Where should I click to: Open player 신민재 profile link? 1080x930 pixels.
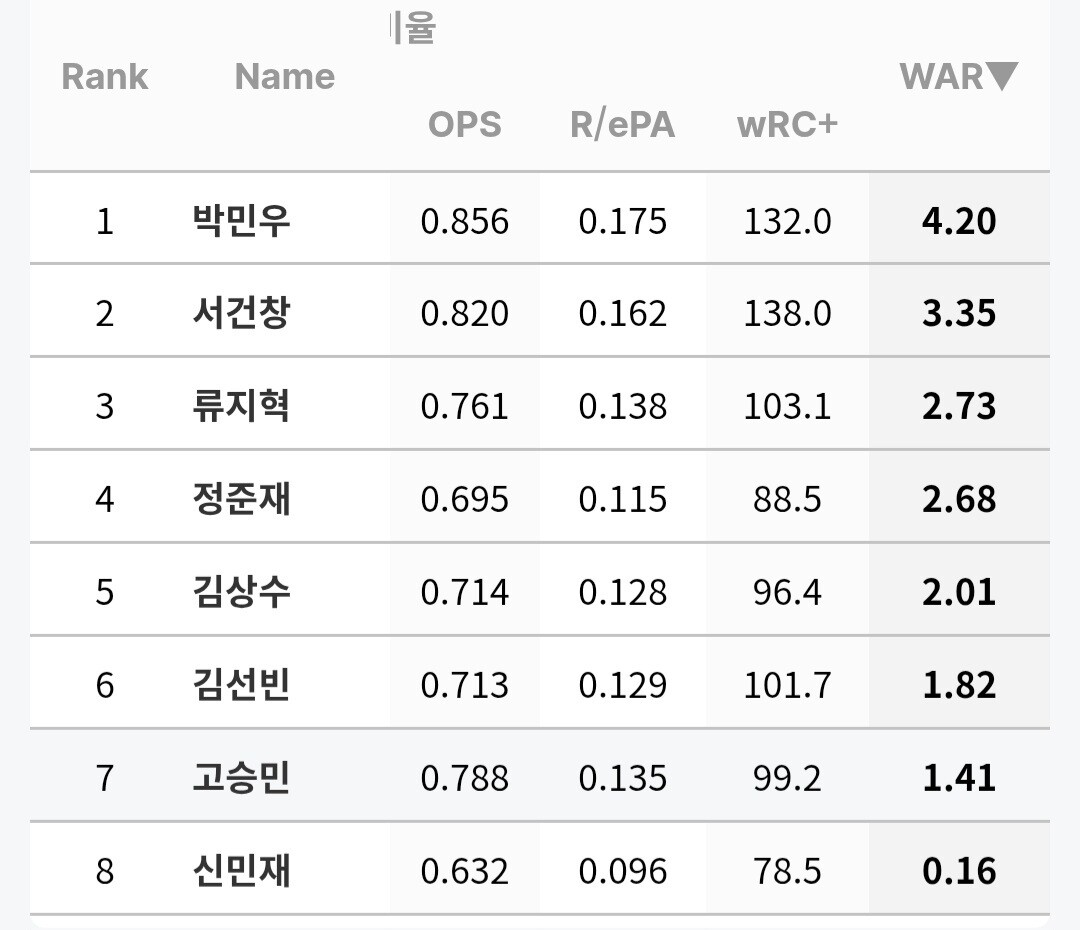(x=241, y=871)
